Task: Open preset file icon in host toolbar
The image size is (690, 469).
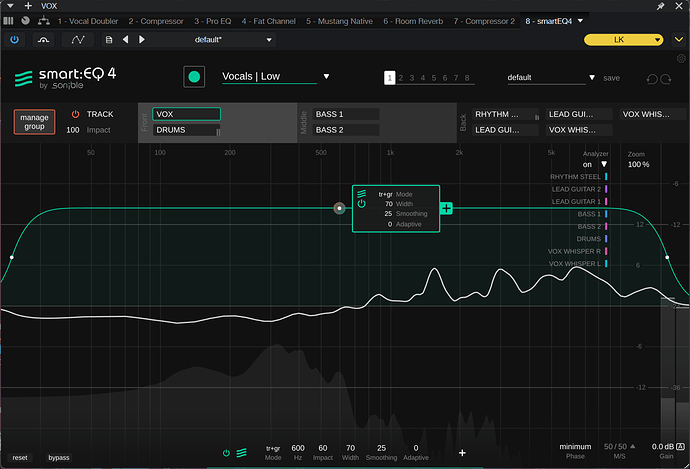Action: pyautogui.click(x=109, y=40)
